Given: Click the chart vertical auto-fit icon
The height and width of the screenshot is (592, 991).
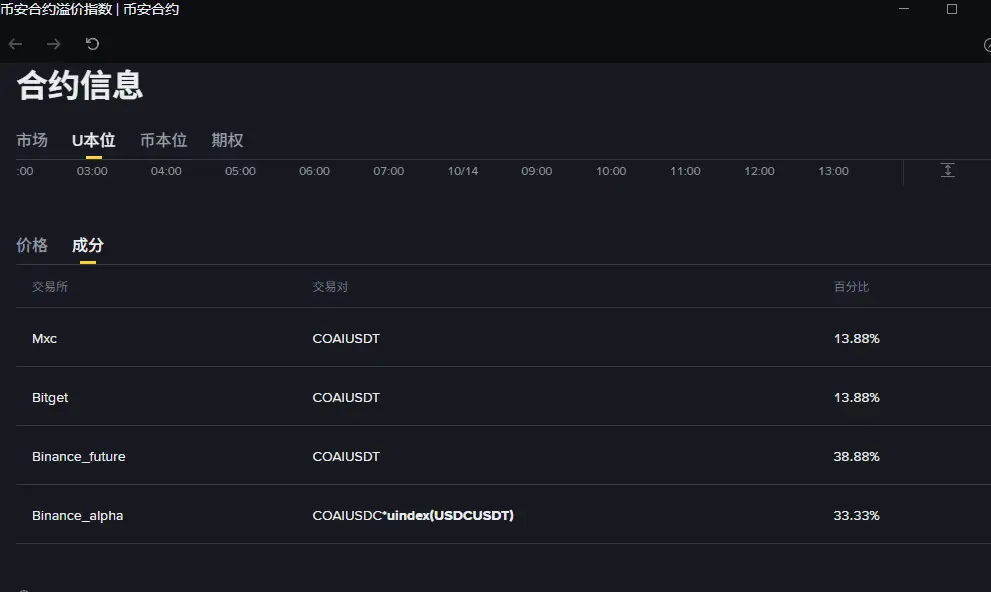Looking at the screenshot, I should coord(947,171).
